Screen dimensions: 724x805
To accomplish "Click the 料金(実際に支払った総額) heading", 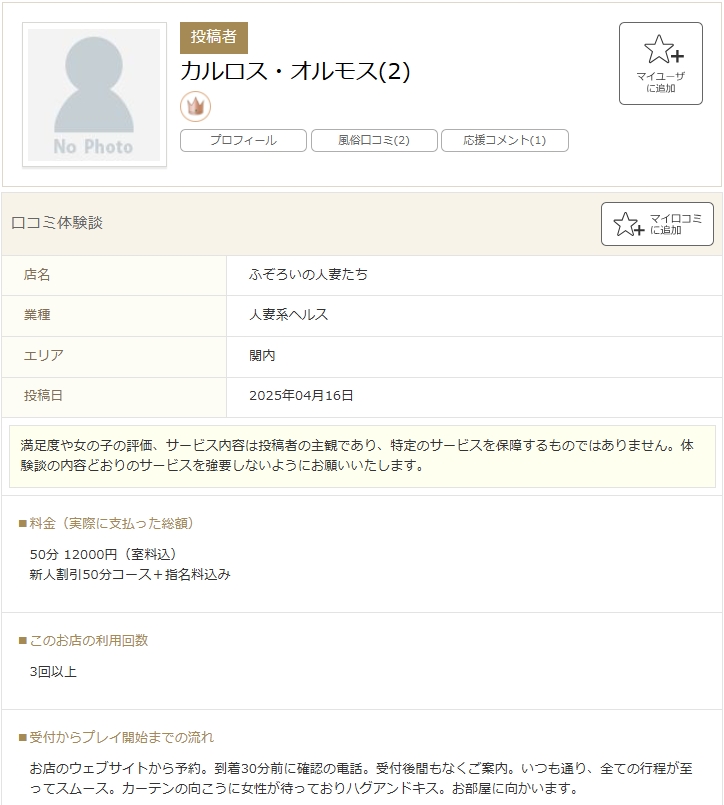I will [x=111, y=523].
